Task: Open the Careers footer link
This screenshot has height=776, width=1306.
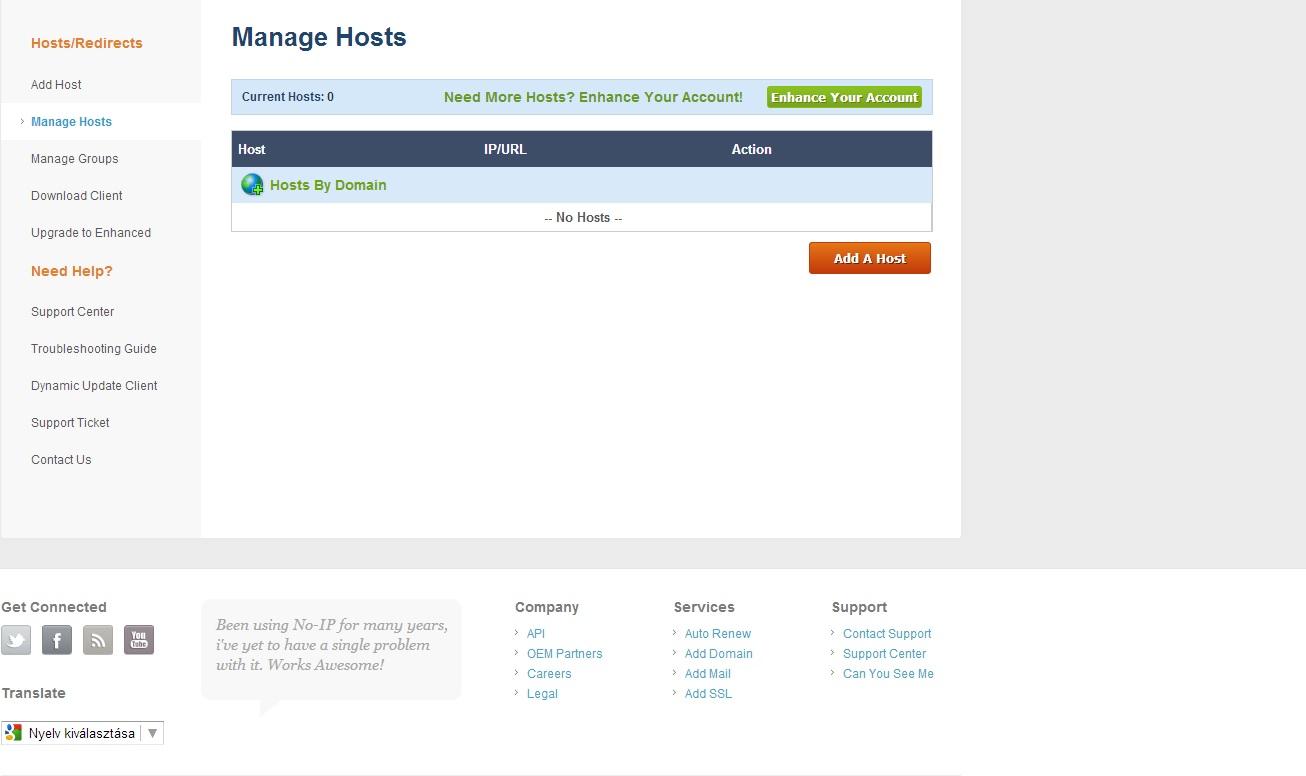Action: tap(549, 674)
